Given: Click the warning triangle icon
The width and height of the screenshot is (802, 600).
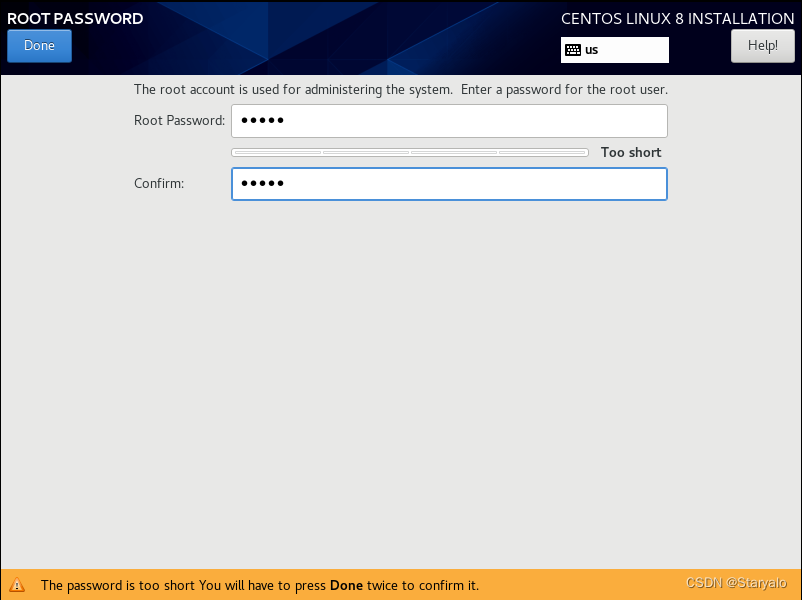Looking at the screenshot, I should tap(17, 585).
